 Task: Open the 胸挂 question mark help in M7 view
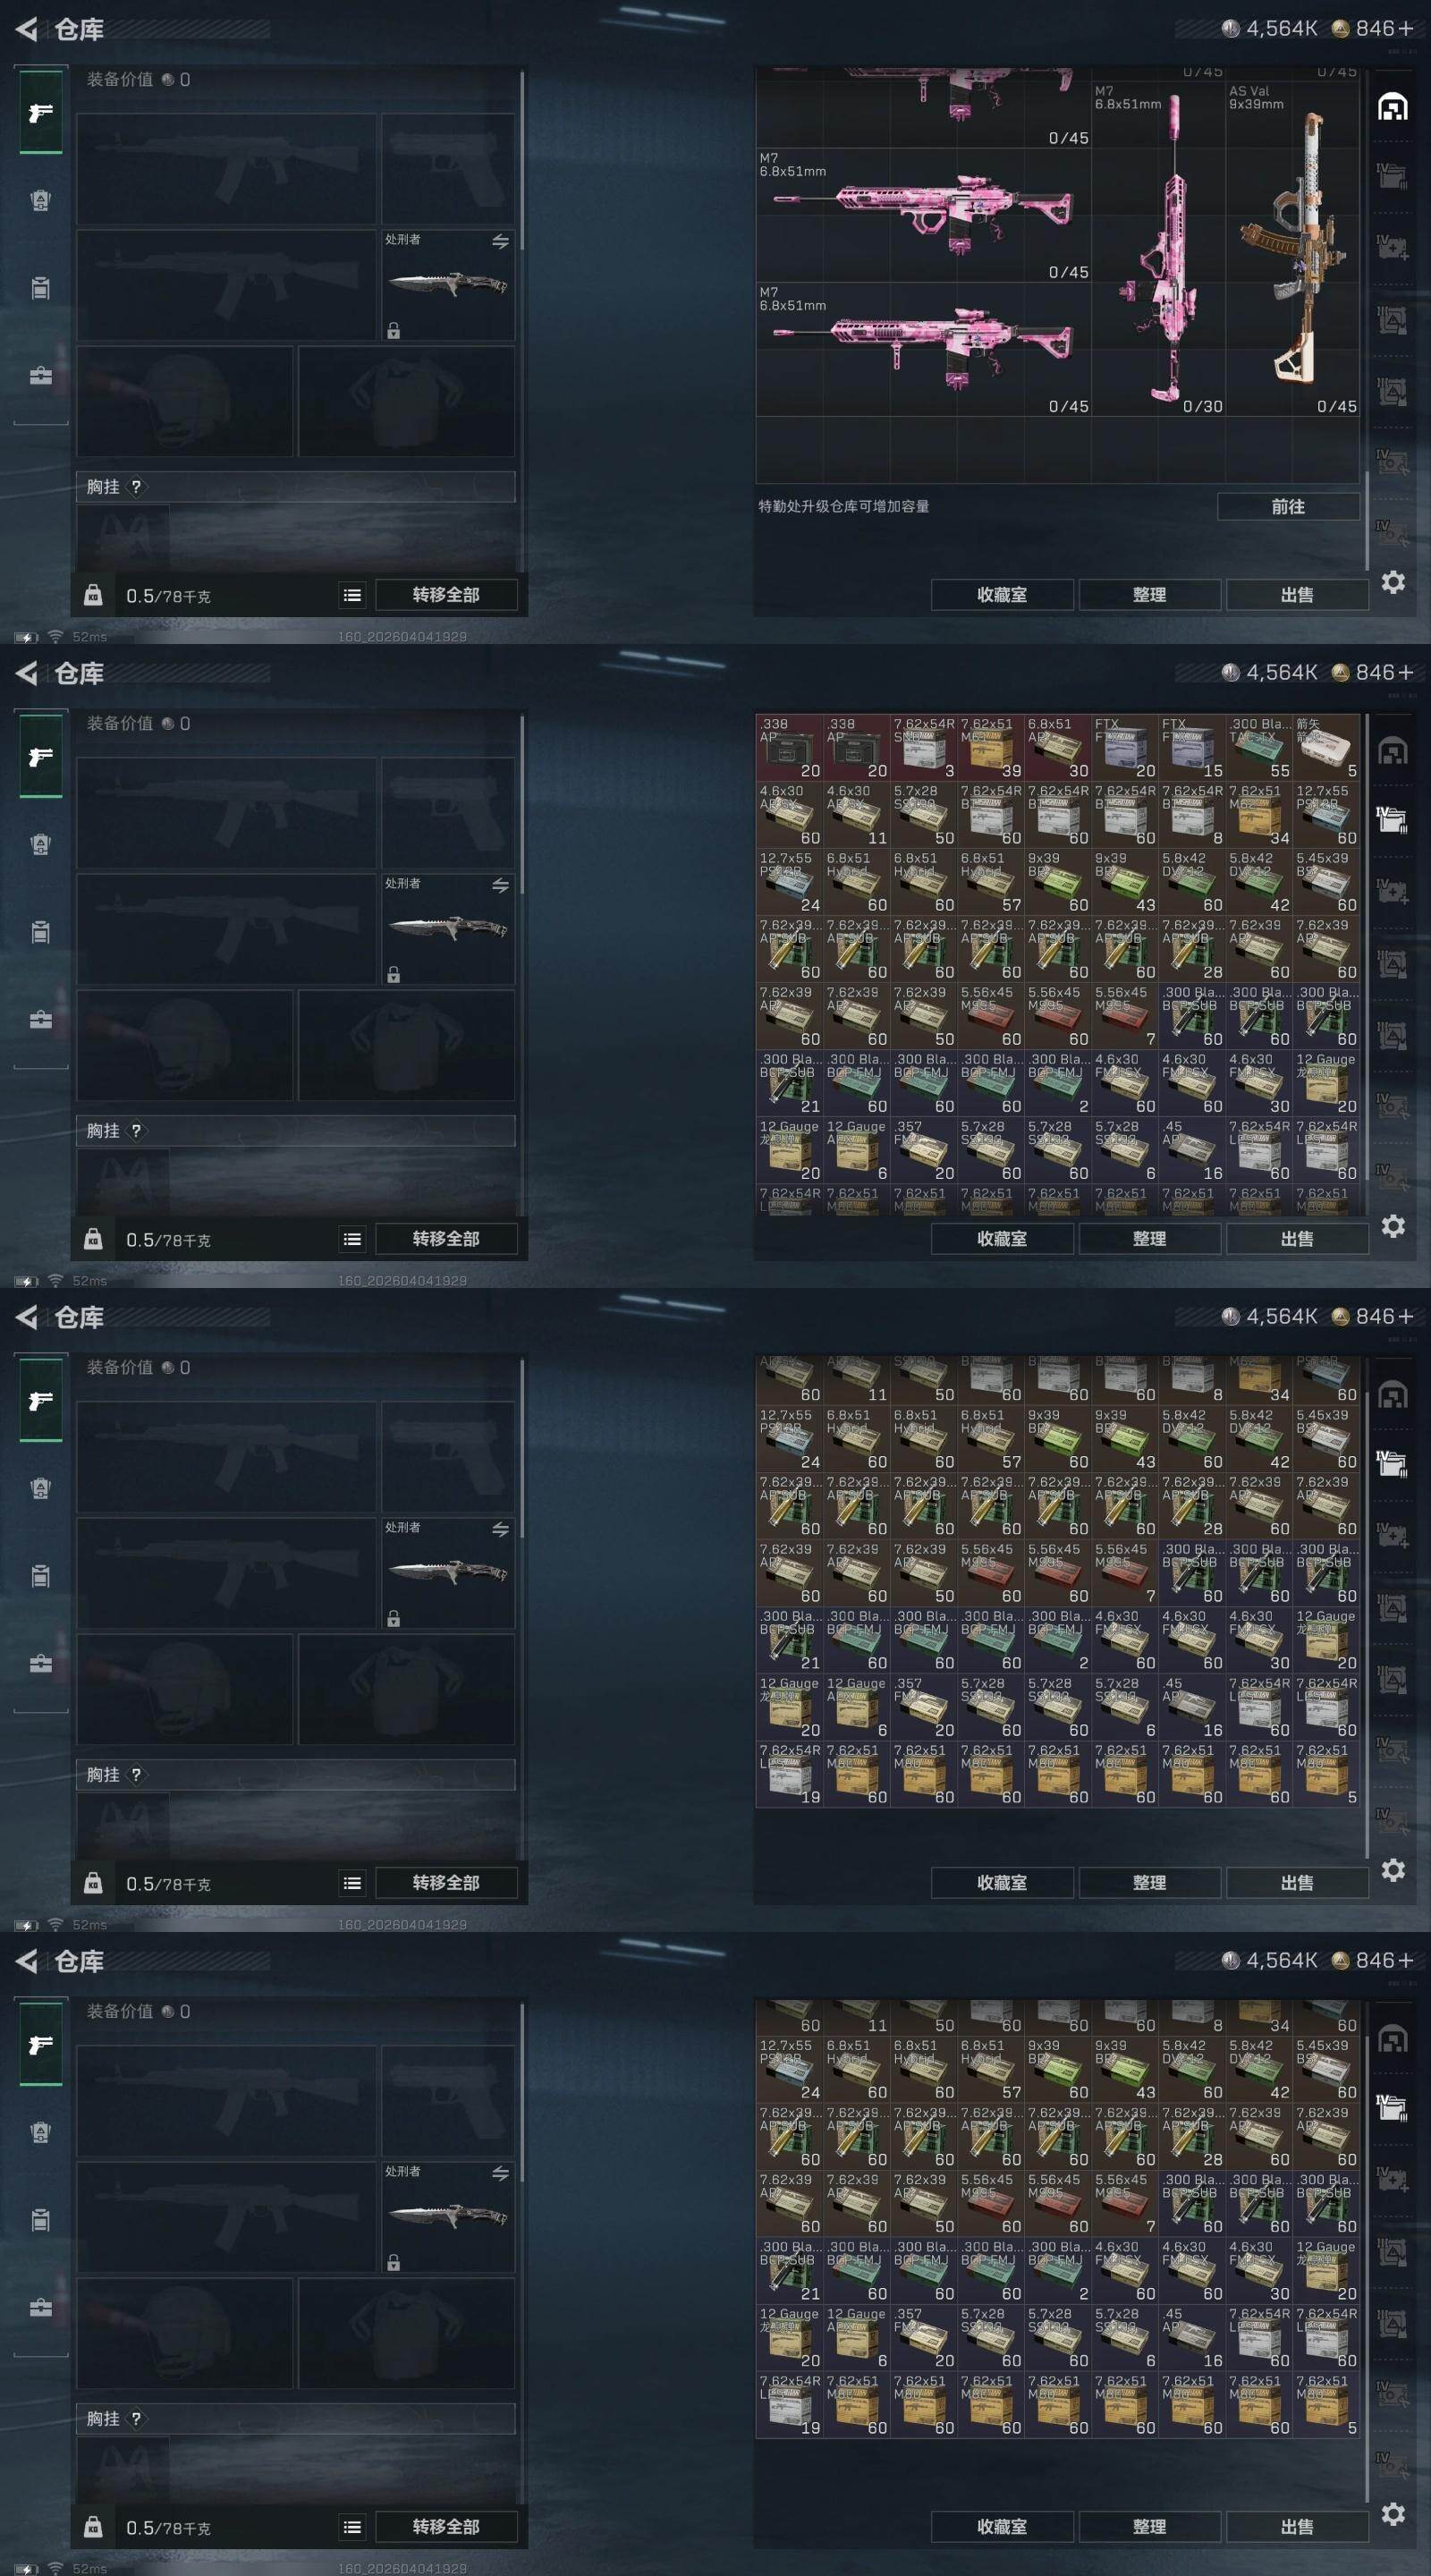[x=136, y=486]
